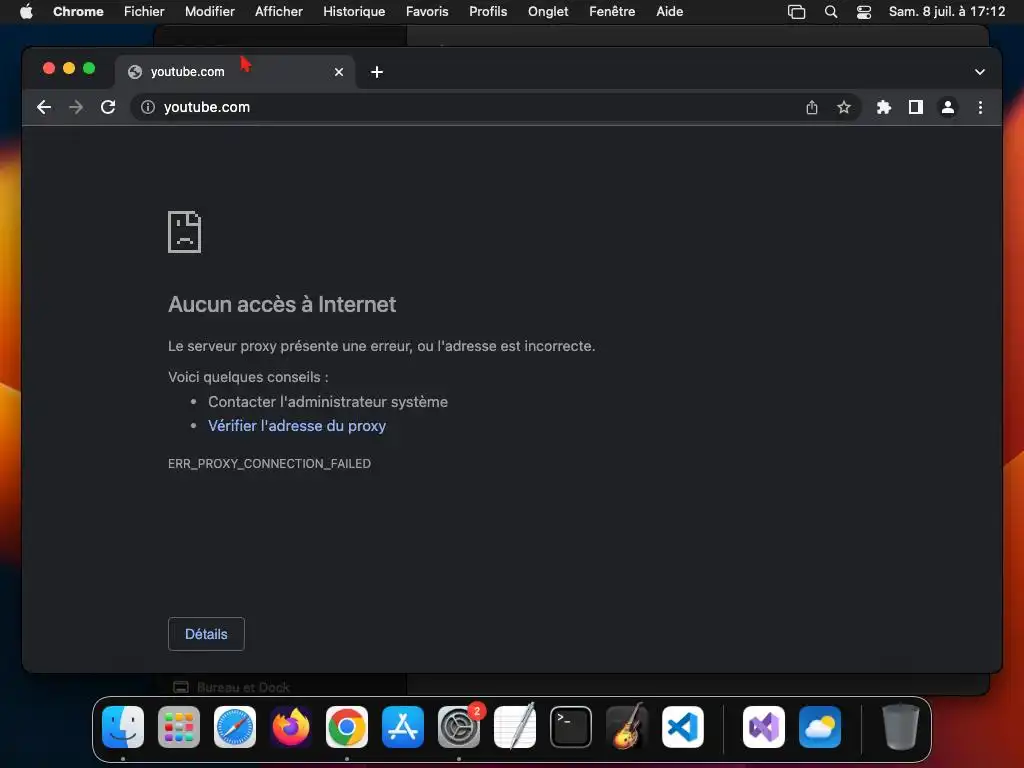
Task: Click the forward navigation arrow
Action: tap(76, 107)
